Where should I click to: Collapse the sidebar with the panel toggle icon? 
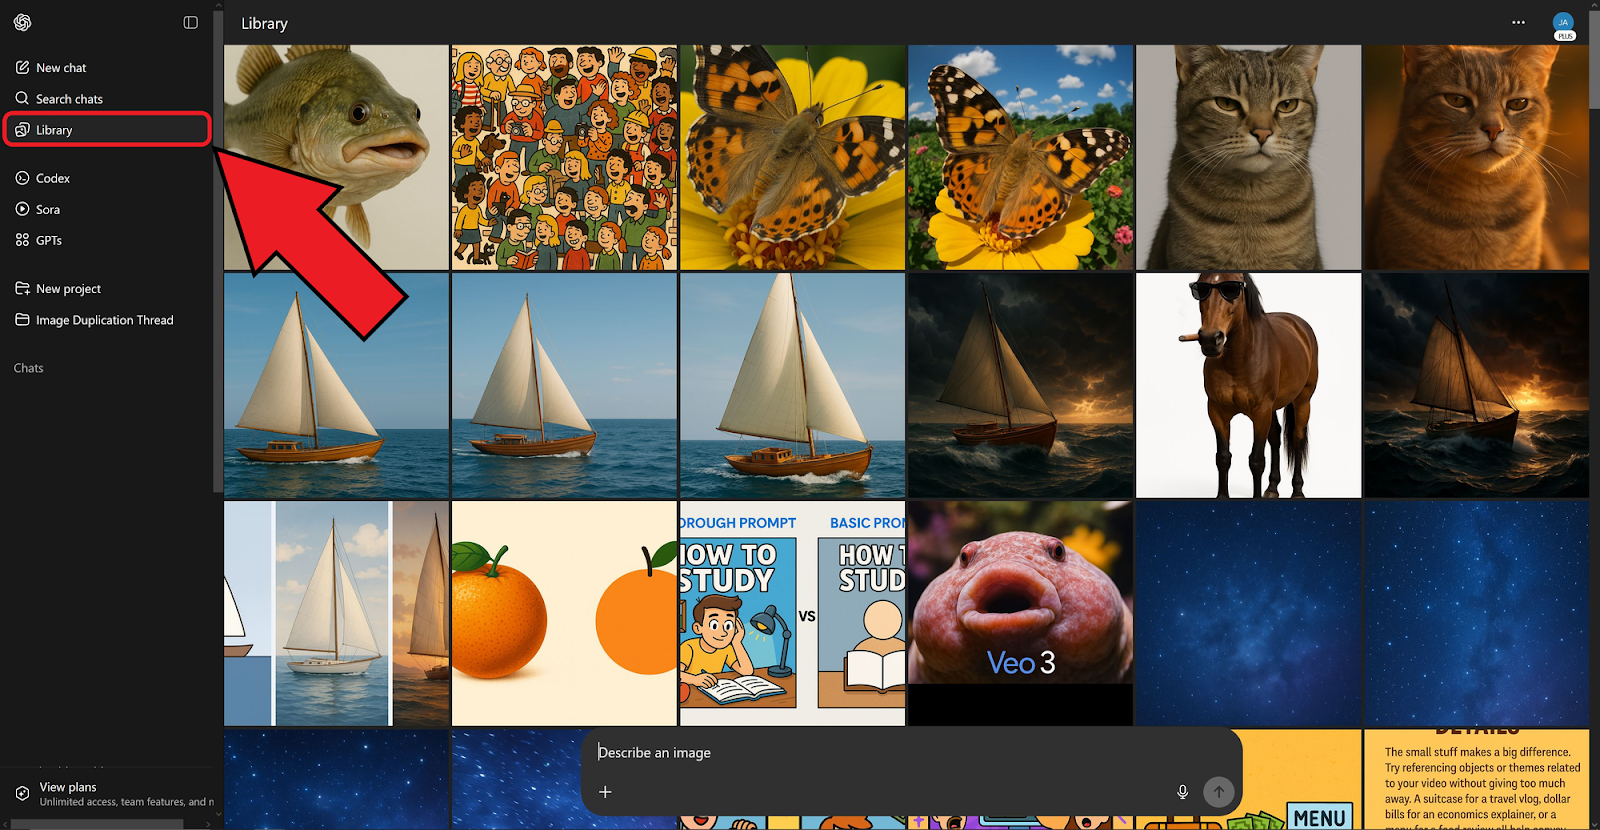tap(191, 22)
